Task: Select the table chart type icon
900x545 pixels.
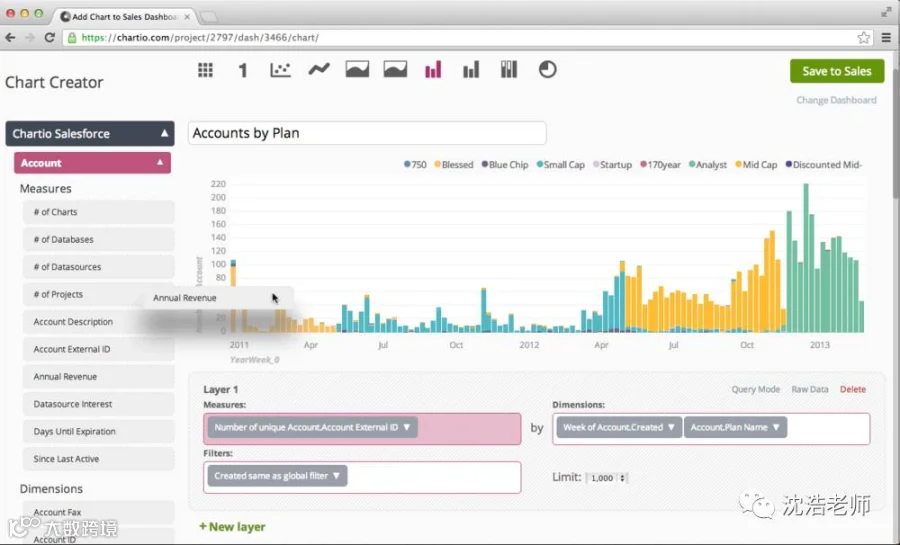Action: [x=205, y=70]
